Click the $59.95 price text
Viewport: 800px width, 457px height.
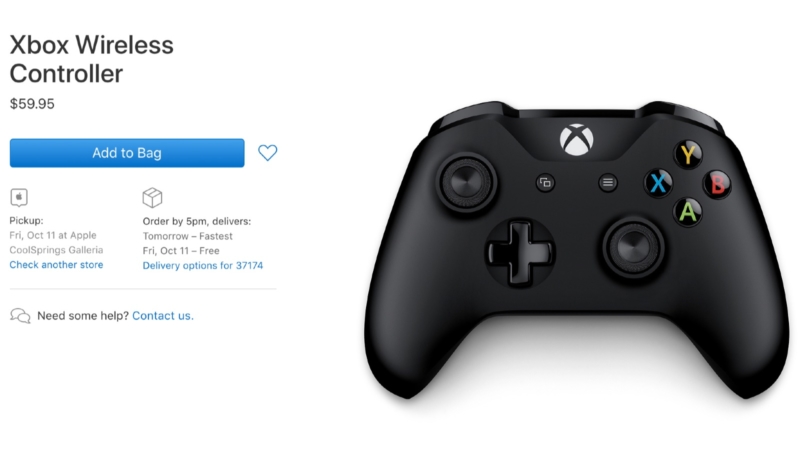coord(32,104)
